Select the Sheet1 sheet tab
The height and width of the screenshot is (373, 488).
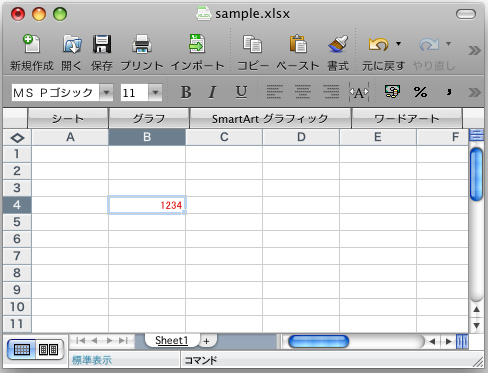tap(172, 340)
